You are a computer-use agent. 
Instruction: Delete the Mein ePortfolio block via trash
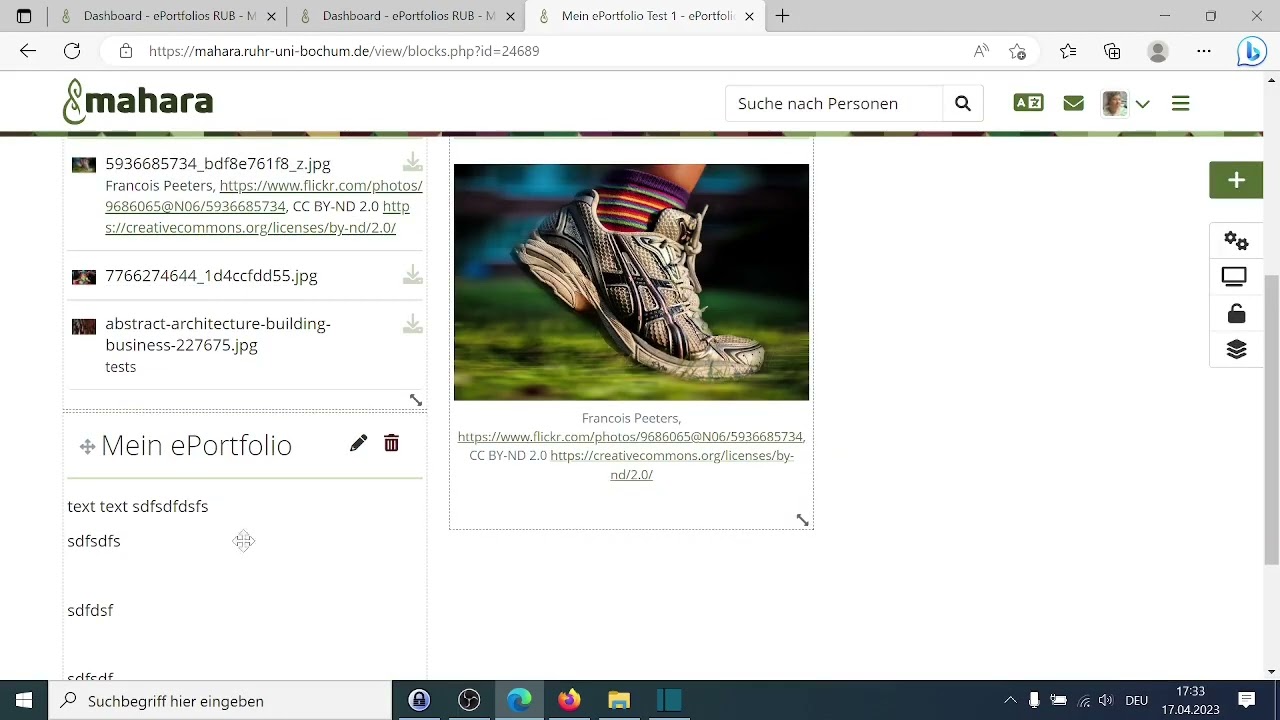[x=391, y=443]
